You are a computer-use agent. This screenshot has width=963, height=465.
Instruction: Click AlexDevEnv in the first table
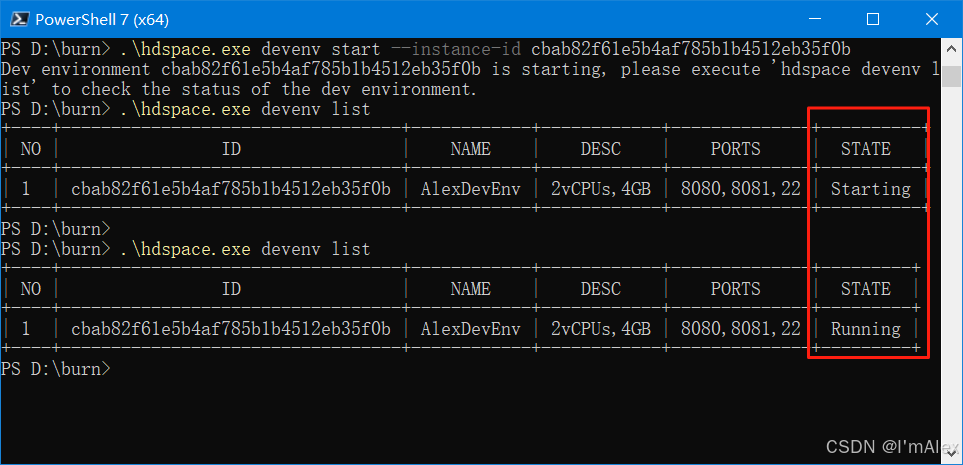tap(470, 189)
